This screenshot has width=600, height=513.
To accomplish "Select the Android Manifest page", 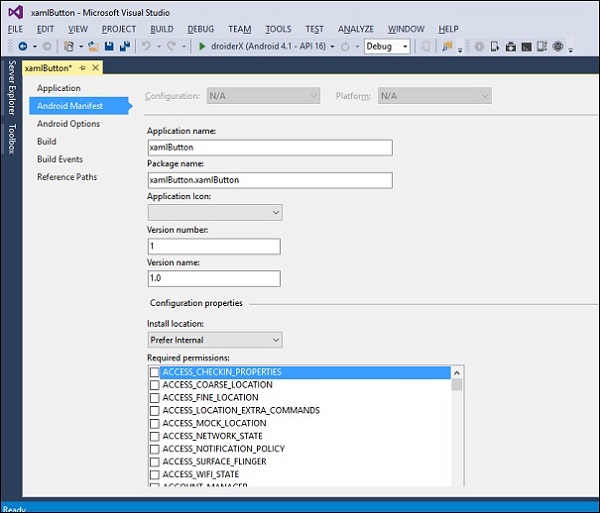I will pyautogui.click(x=80, y=106).
